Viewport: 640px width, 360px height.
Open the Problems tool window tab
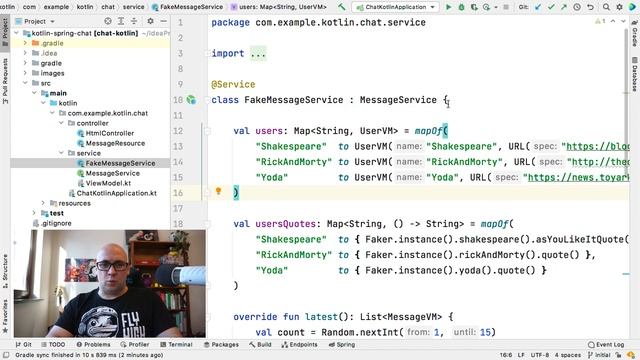pos(93,344)
